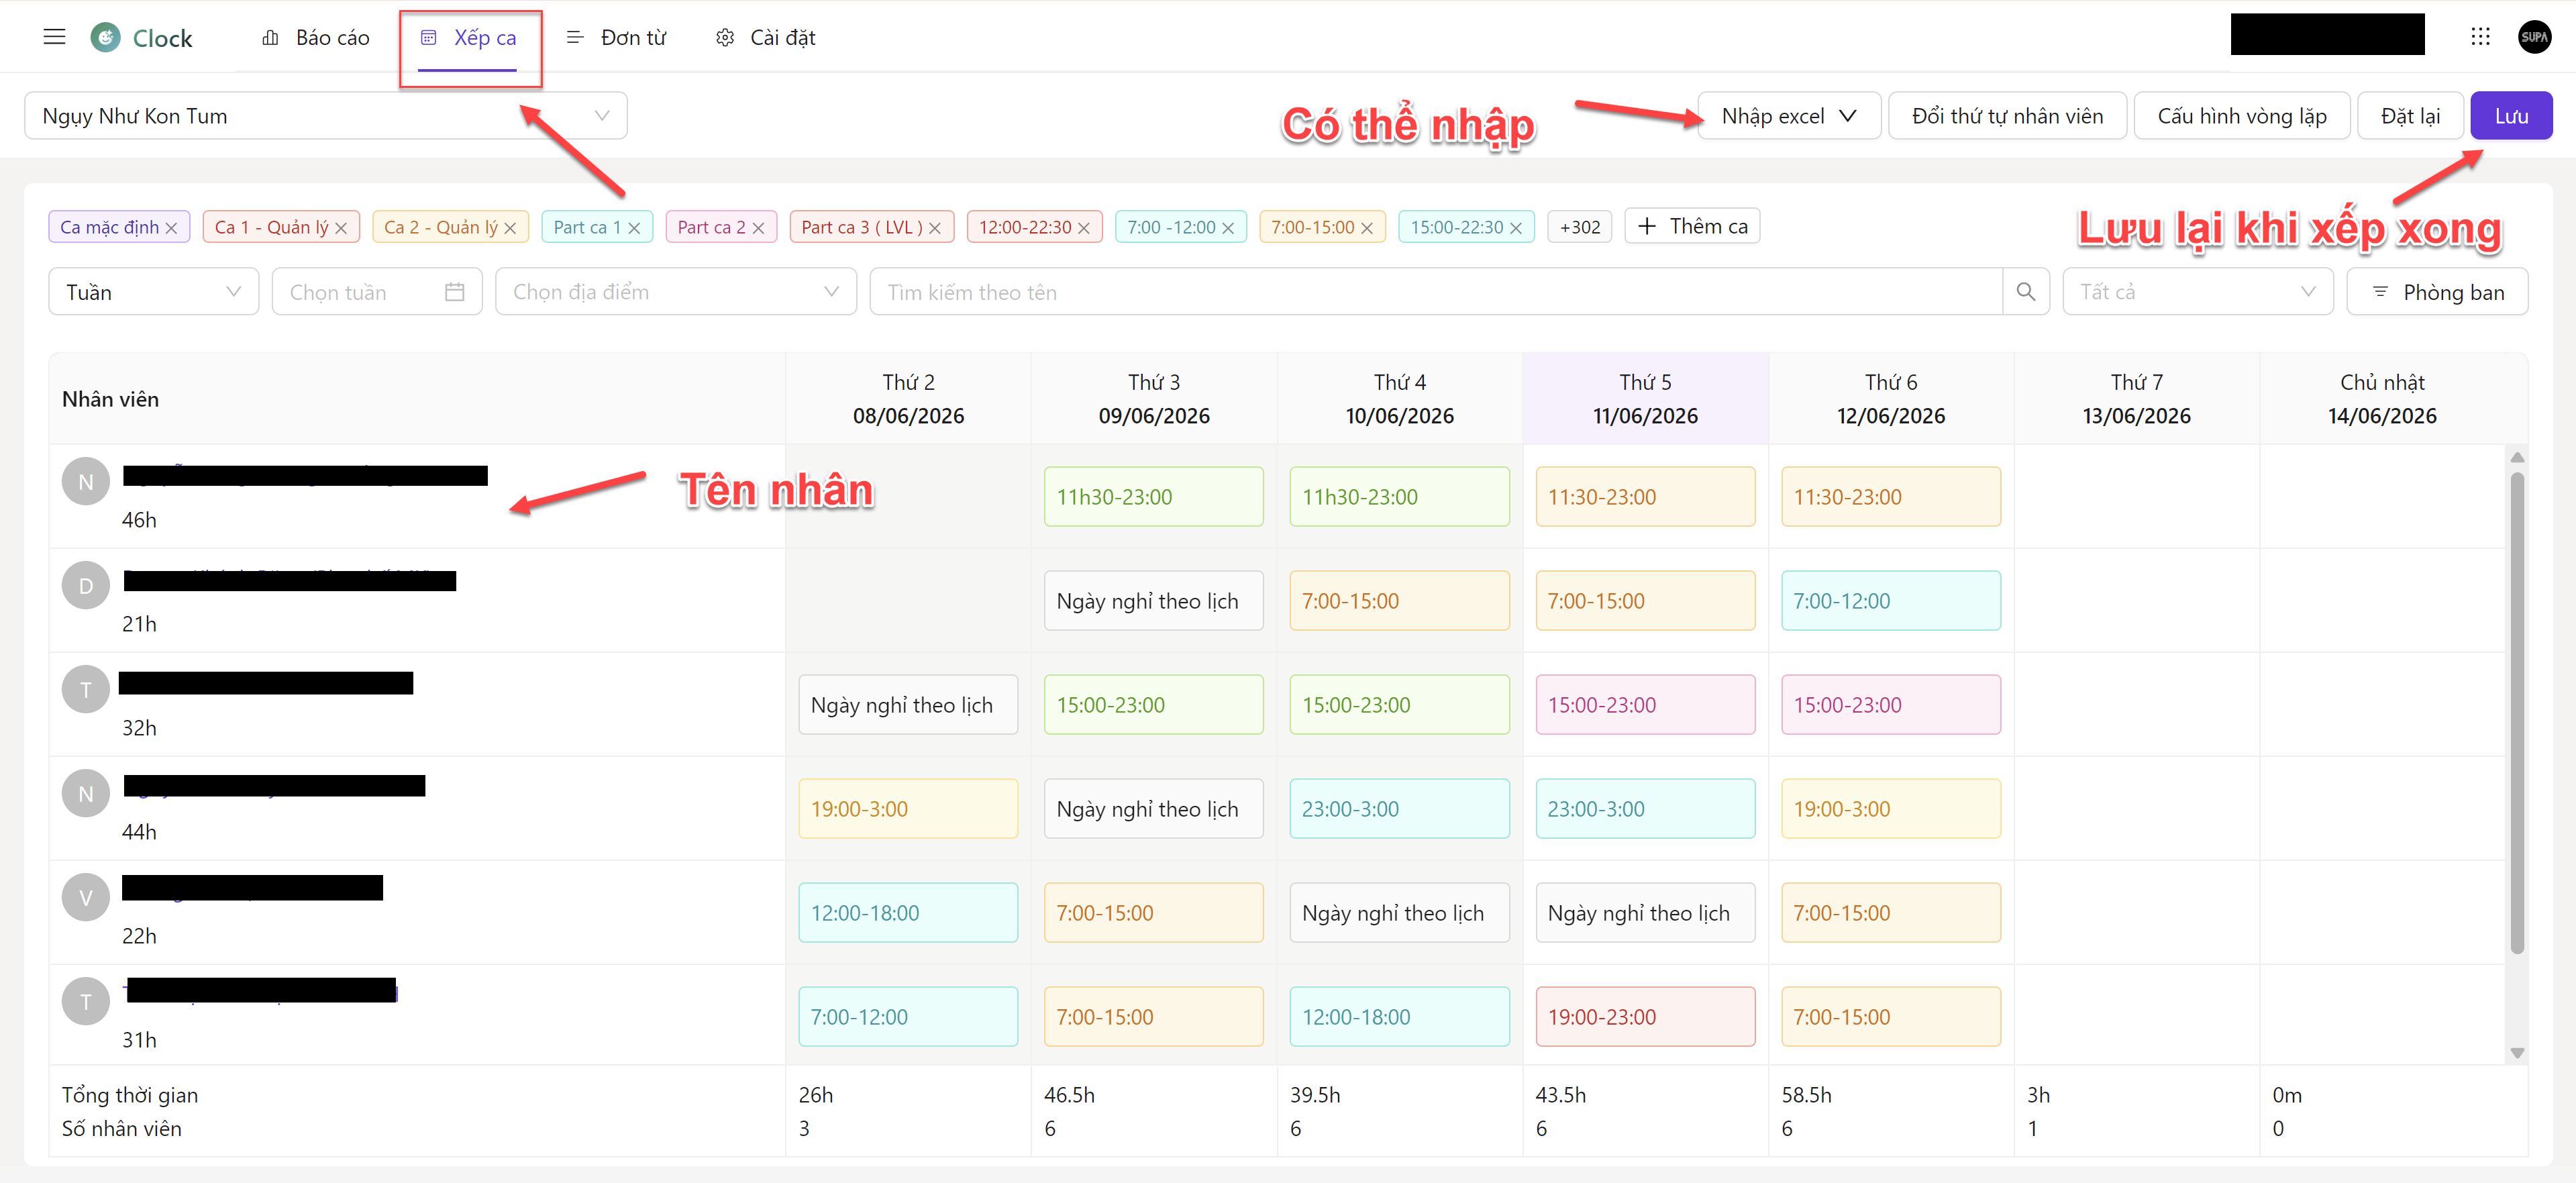
Task: Remove the Part ca 2 tag
Action: [x=758, y=228]
